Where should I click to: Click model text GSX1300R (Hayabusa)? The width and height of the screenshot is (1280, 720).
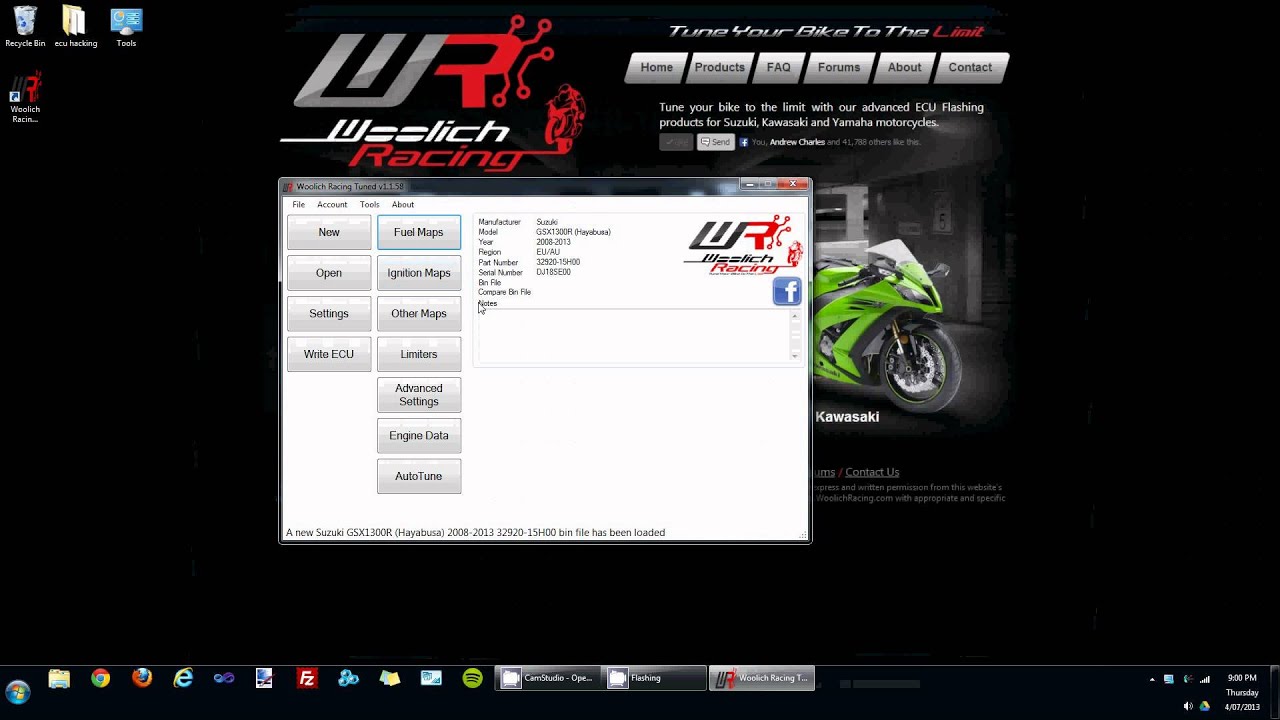[573, 232]
